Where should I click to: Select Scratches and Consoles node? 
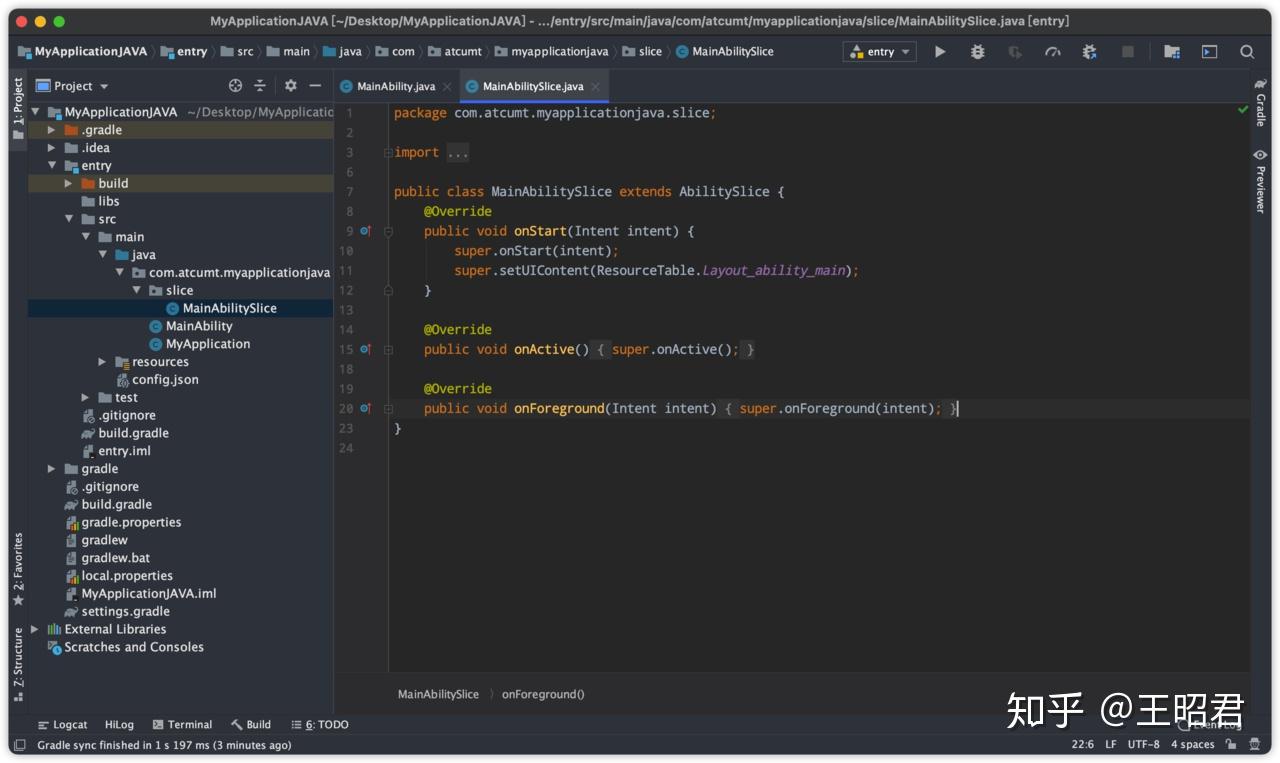click(x=134, y=647)
